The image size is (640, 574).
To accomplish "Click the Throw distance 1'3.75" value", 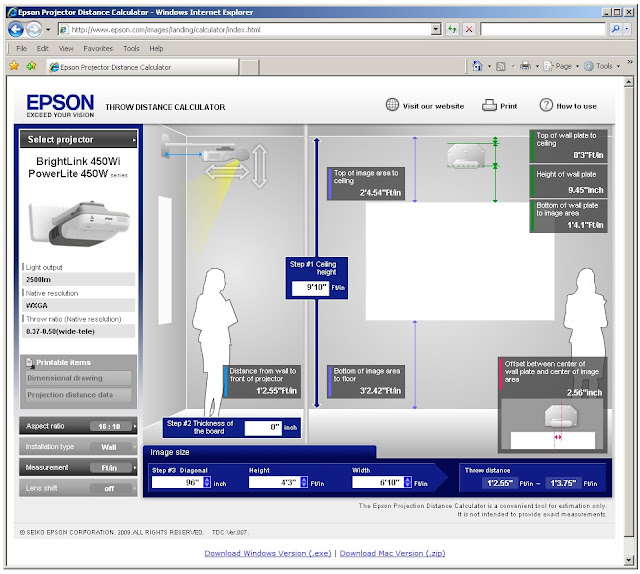I will pyautogui.click(x=563, y=483).
